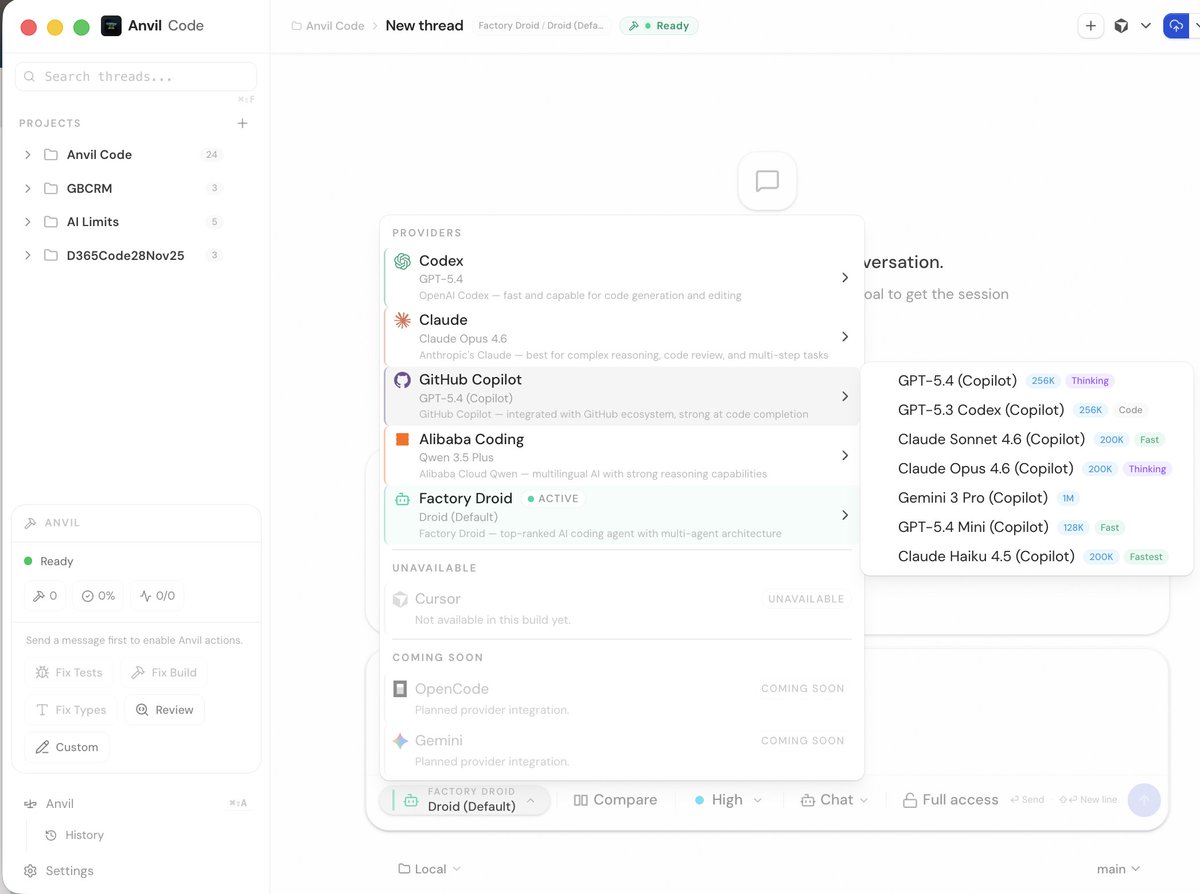This screenshot has width=1200, height=894.
Task: Open the Factory Droid submenu chevron
Action: click(845, 515)
